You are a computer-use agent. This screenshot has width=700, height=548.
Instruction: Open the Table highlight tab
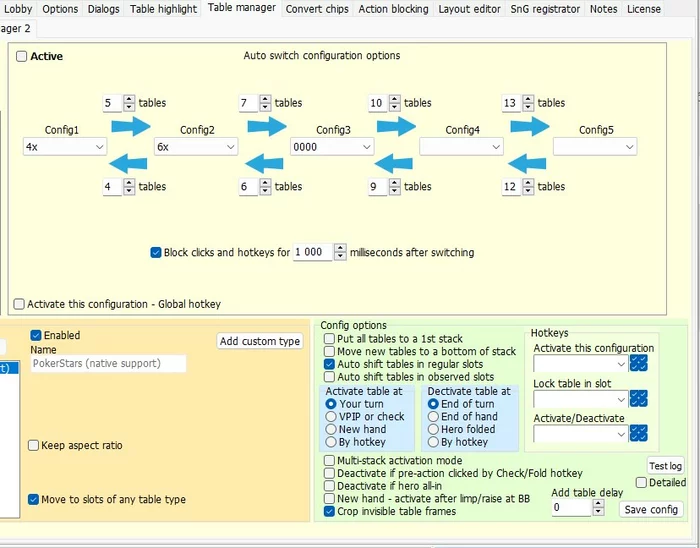(x=163, y=9)
